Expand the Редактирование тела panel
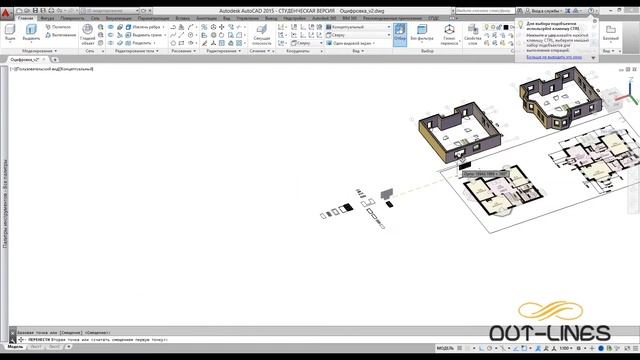Viewport: 640px width, 360px height. click(x=136, y=51)
